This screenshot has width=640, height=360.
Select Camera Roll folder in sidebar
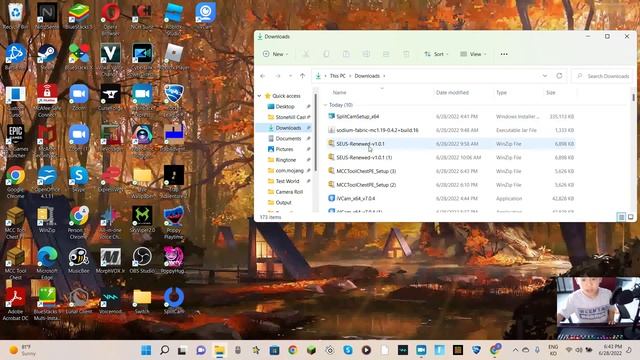[289, 191]
